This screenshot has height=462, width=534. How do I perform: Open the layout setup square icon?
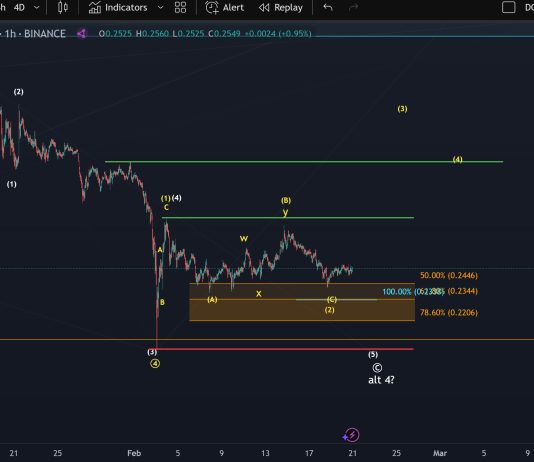click(508, 7)
